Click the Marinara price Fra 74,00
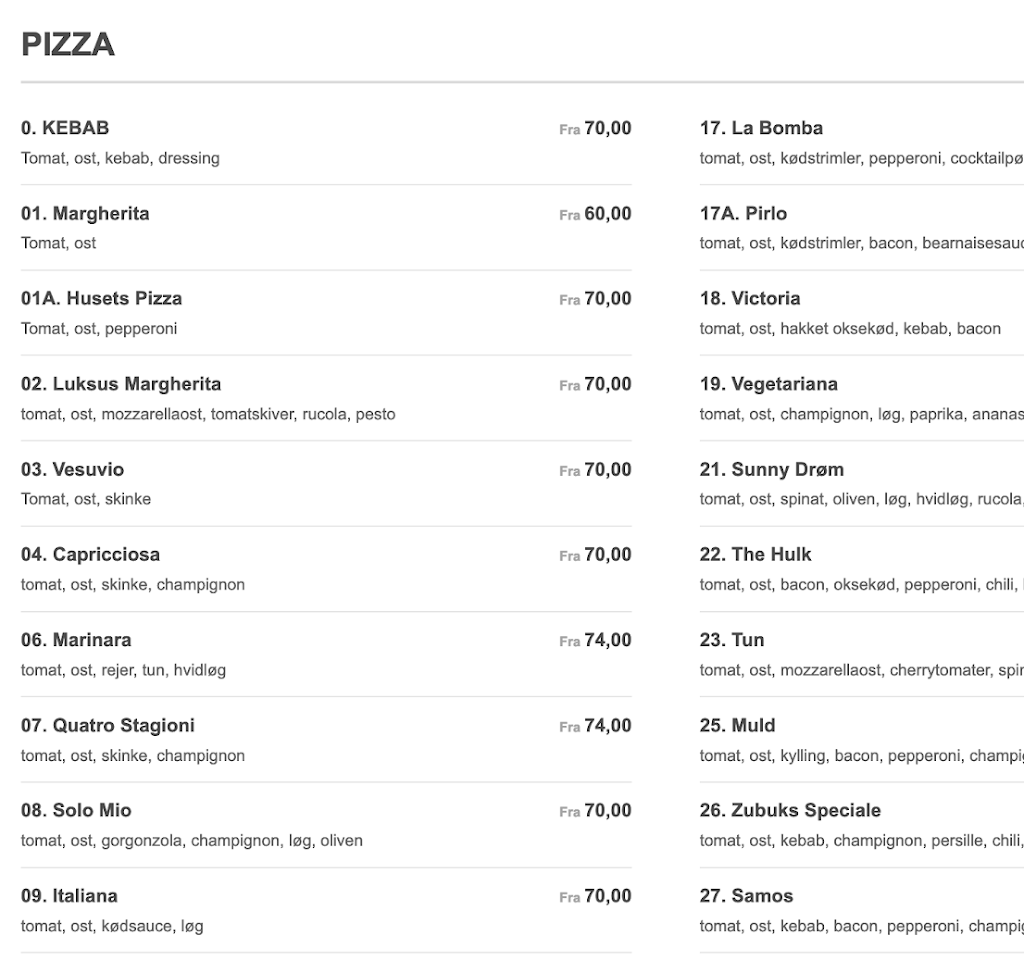Image resolution: width=1024 pixels, height=960 pixels. (x=595, y=640)
